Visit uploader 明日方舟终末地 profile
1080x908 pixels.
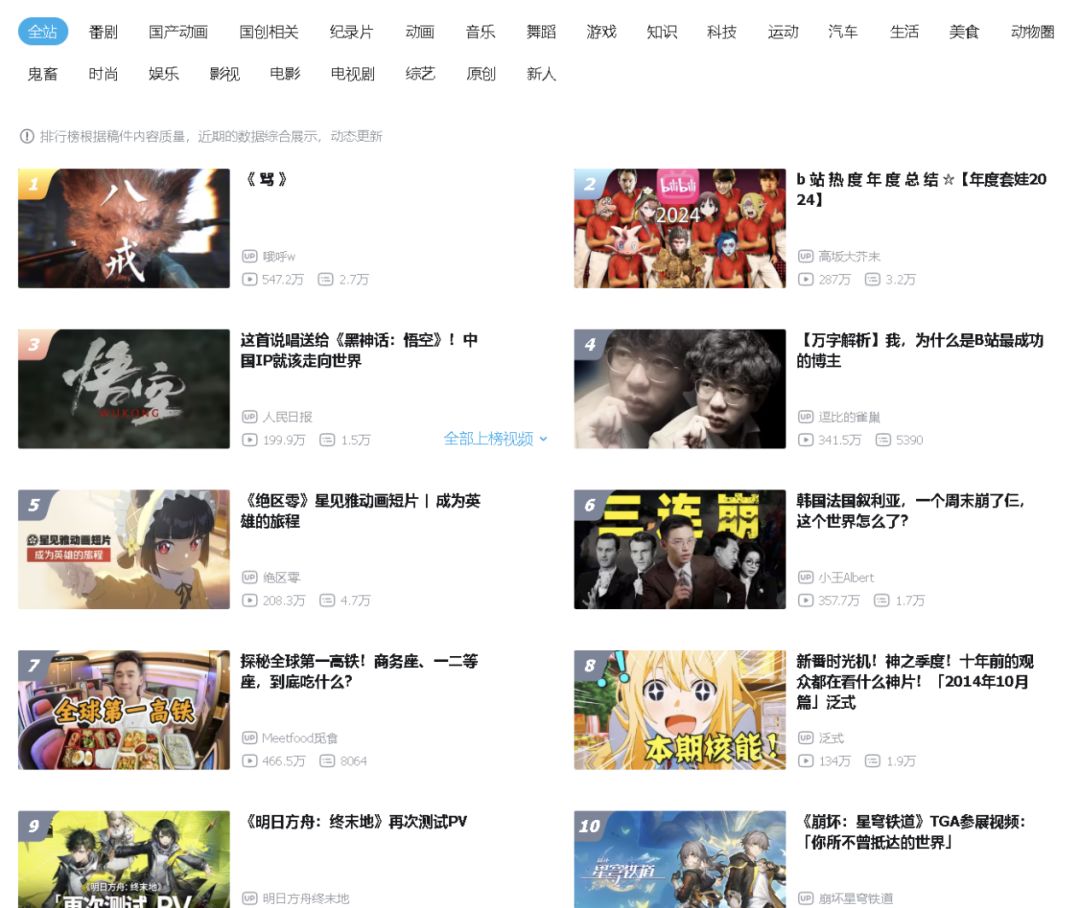click(306, 898)
